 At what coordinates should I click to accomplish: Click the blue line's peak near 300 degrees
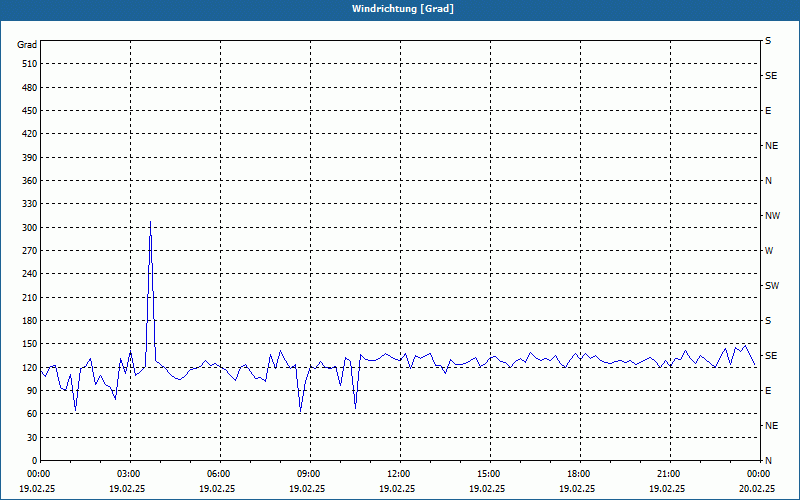(x=151, y=222)
